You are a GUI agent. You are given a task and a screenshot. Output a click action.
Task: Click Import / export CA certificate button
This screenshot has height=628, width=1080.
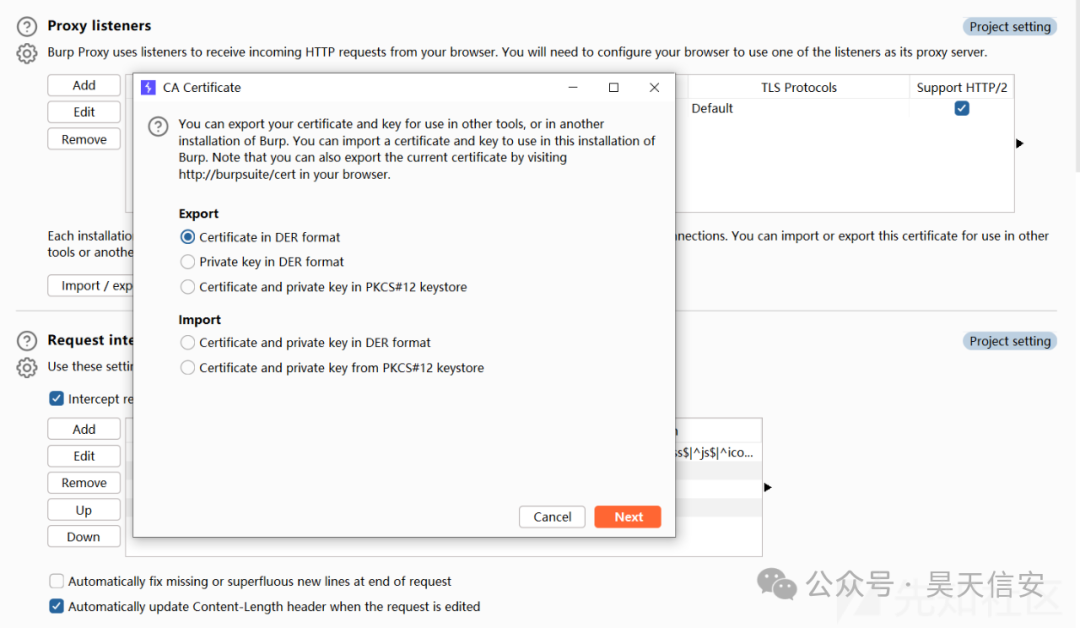click(90, 286)
